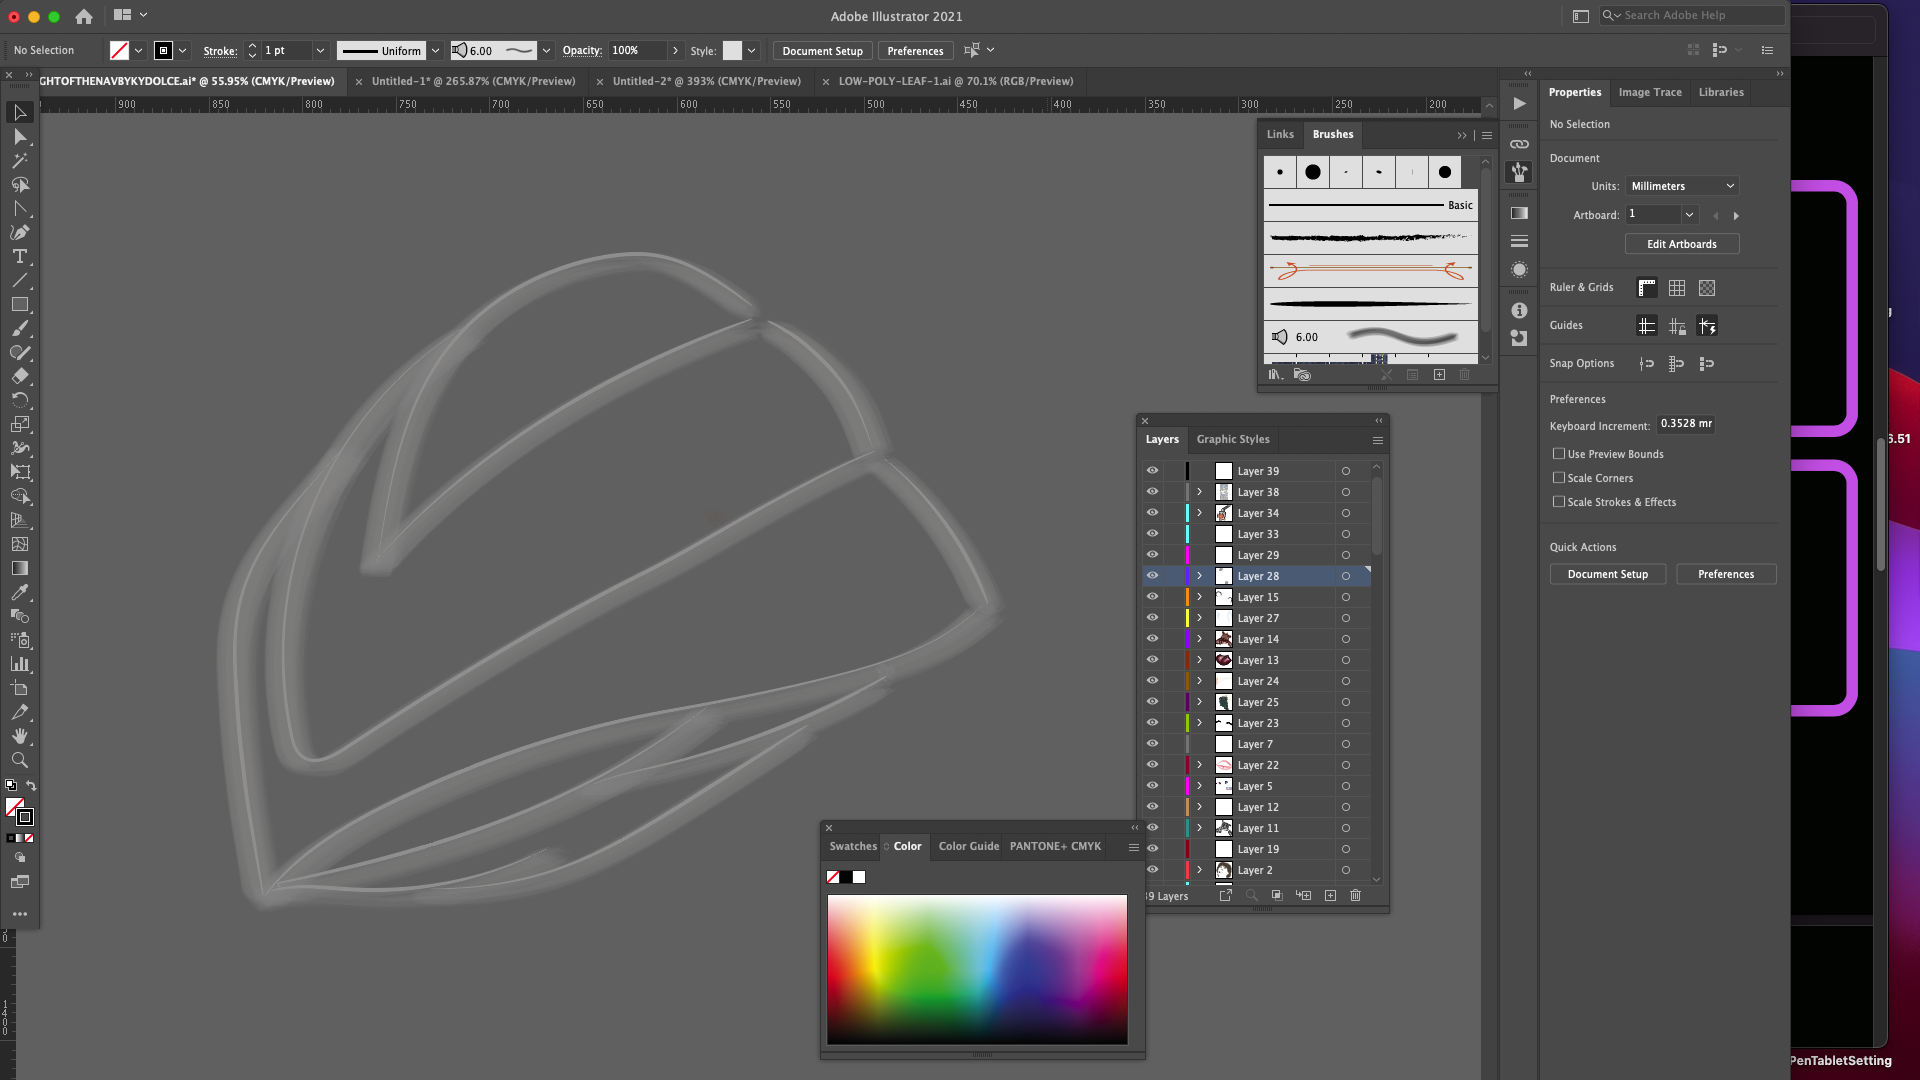Select the Gradient tool
This screenshot has width=1920, height=1080.
pyautogui.click(x=19, y=568)
